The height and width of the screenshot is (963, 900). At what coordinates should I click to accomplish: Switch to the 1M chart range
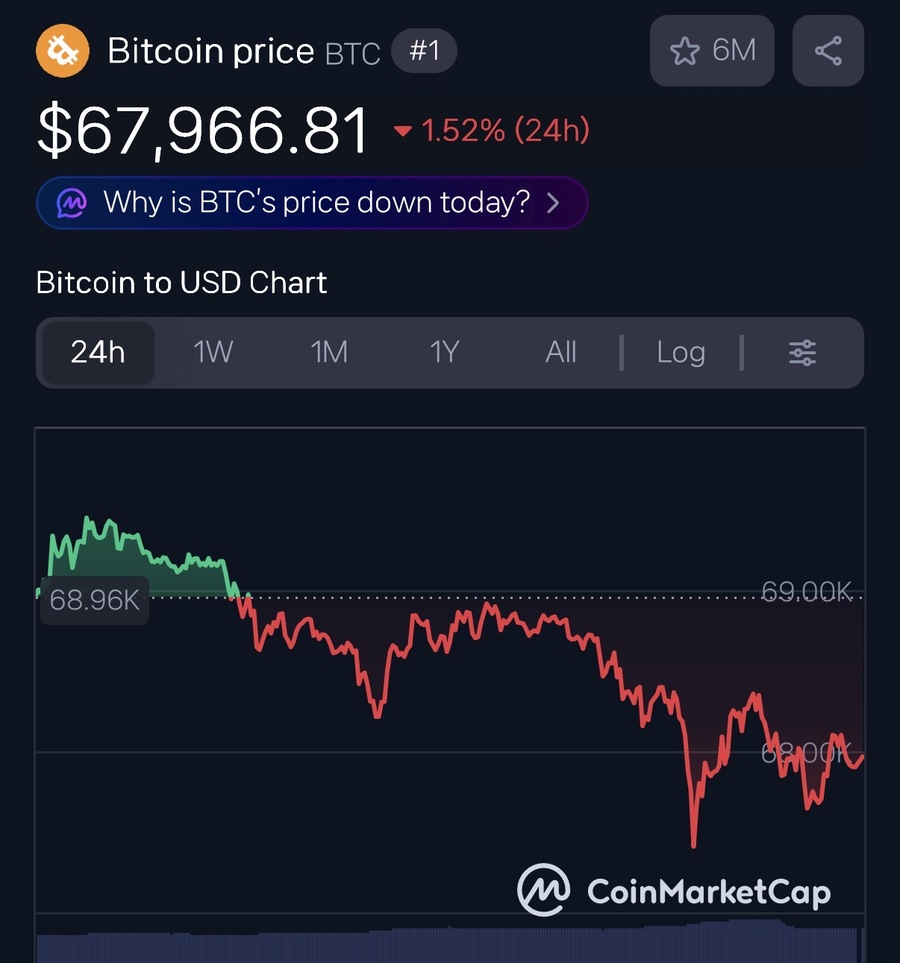[x=329, y=352]
